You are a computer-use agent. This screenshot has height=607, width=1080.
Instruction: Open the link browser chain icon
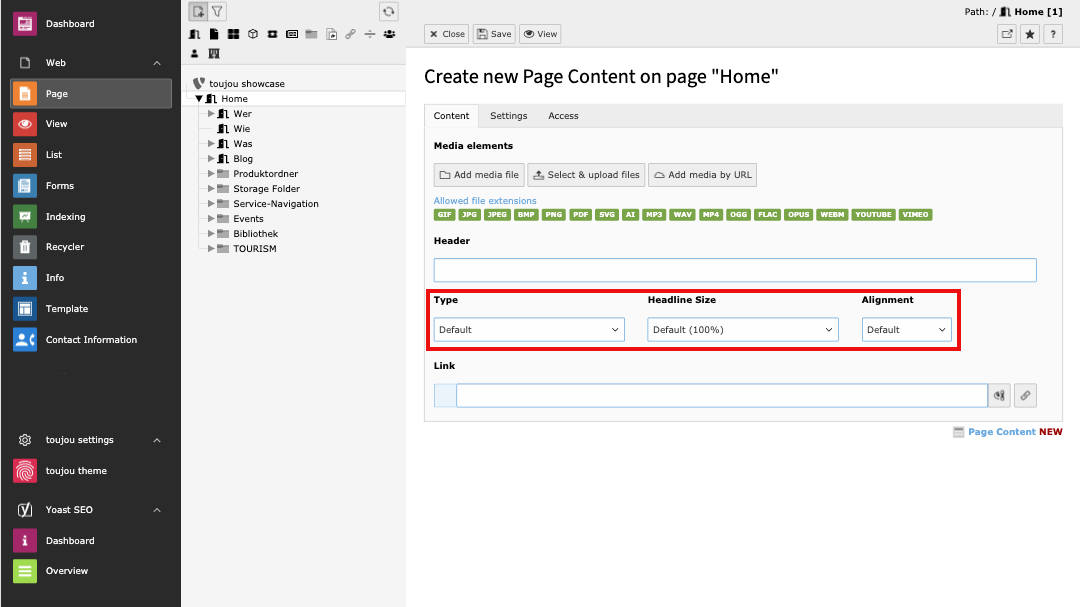[x=1024, y=396]
